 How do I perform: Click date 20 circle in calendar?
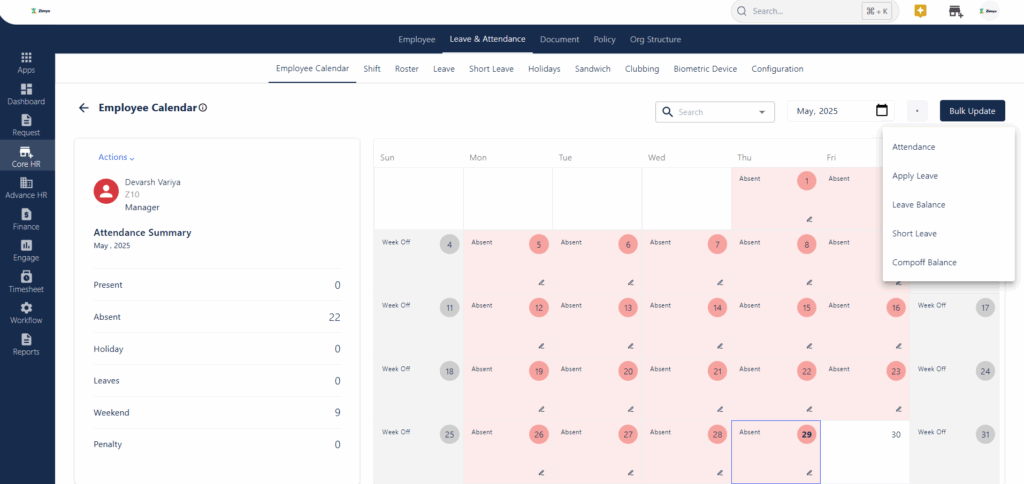(x=628, y=372)
